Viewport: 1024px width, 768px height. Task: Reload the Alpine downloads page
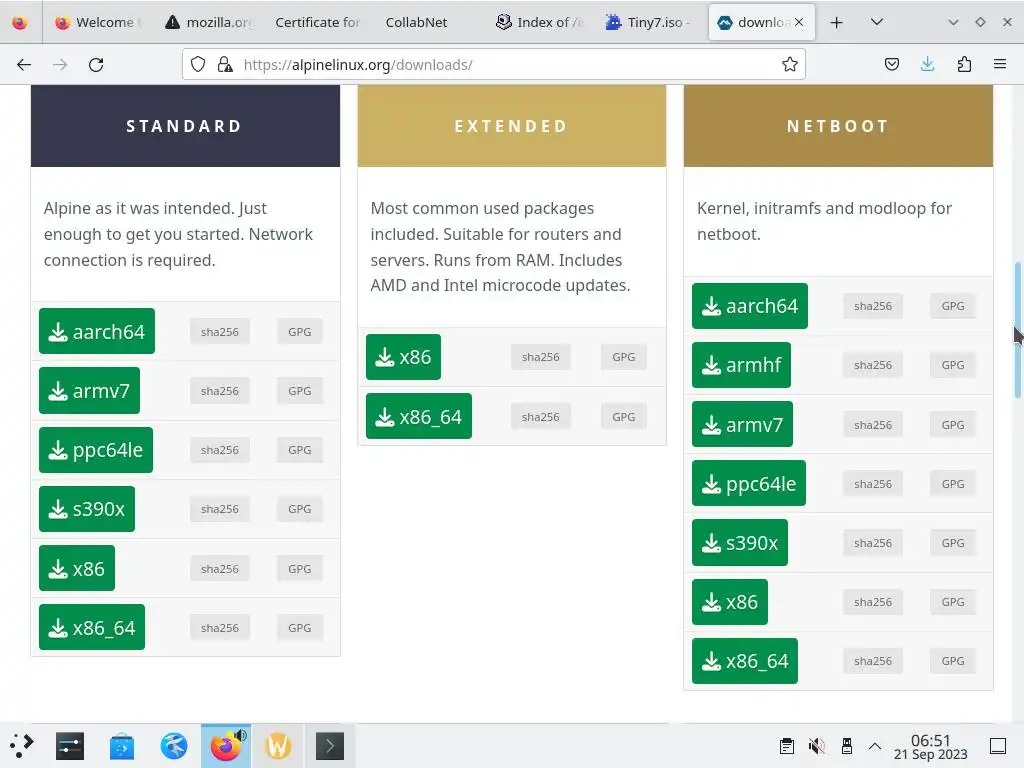click(96, 65)
